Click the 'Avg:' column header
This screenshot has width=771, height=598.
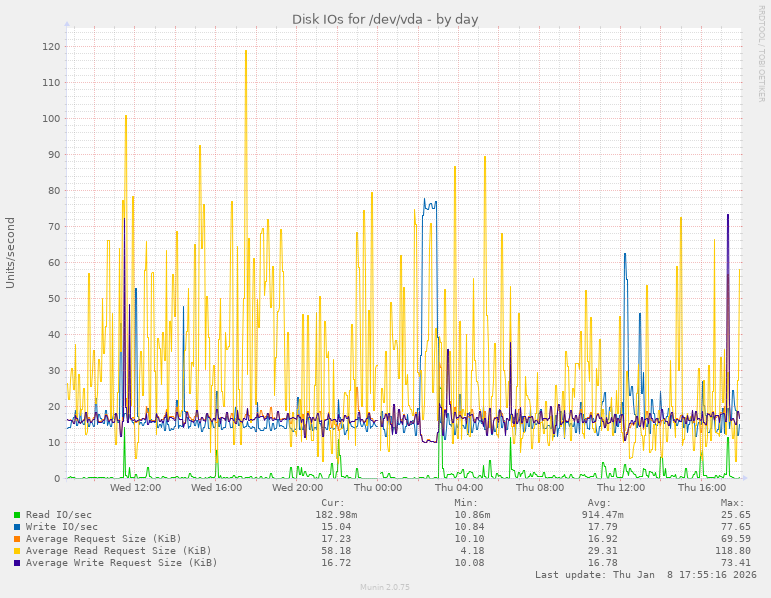[x=599, y=503]
